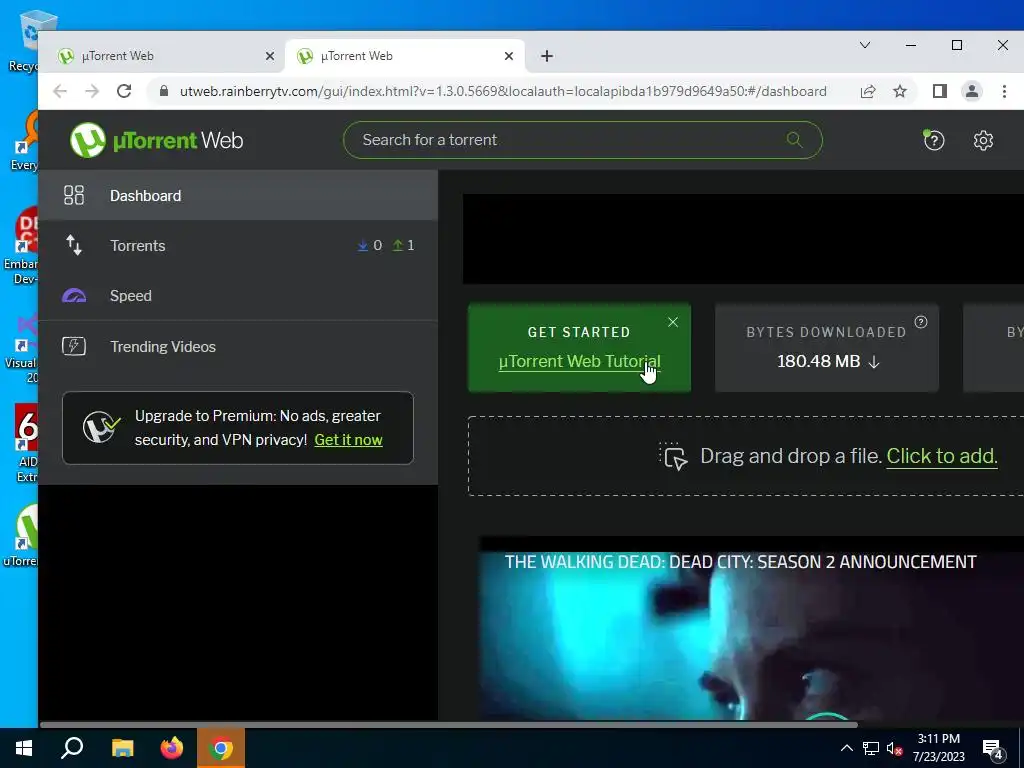The height and width of the screenshot is (768, 1024).
Task: Launch Firefox from the taskbar
Action: (x=171, y=748)
